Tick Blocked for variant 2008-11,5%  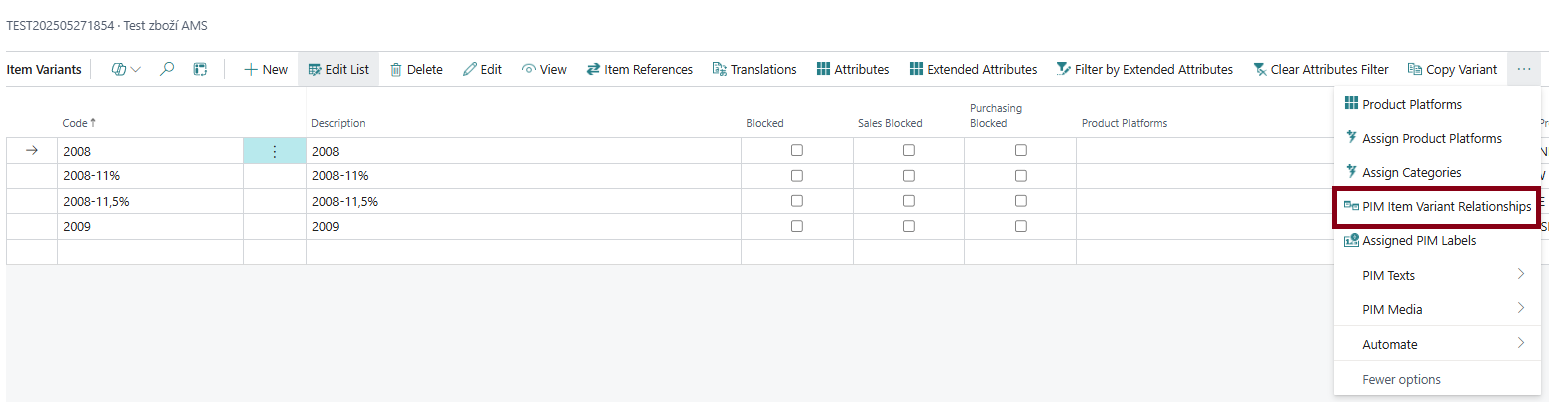click(x=797, y=201)
